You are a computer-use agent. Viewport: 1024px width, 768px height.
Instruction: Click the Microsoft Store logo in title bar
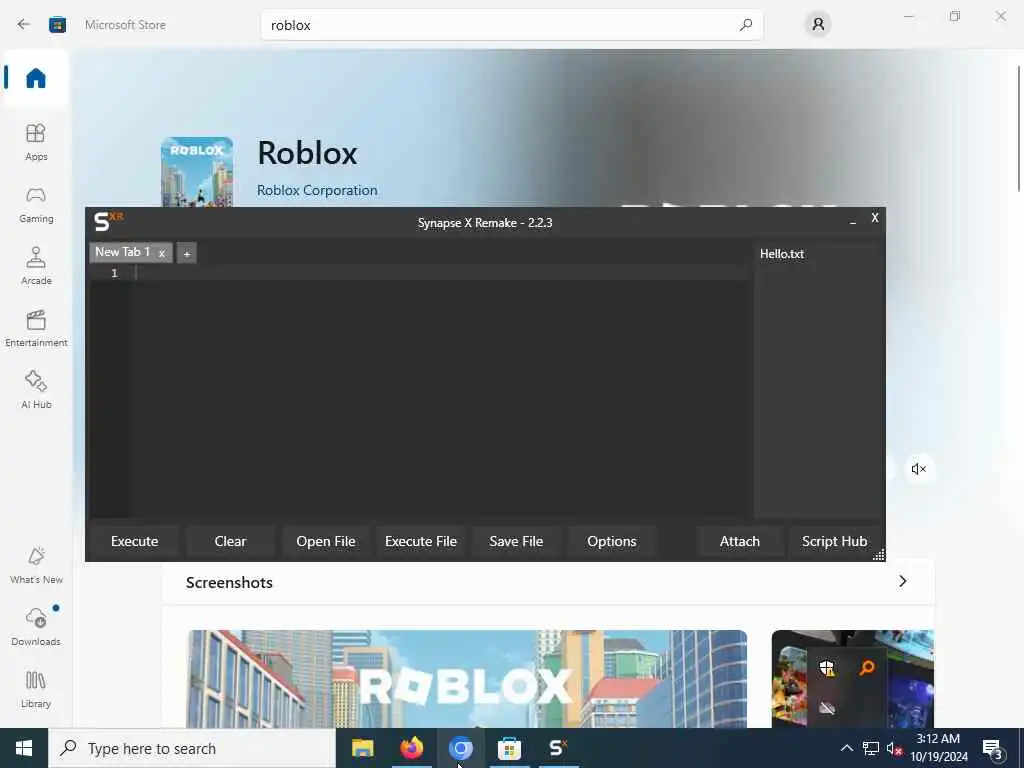pos(57,25)
